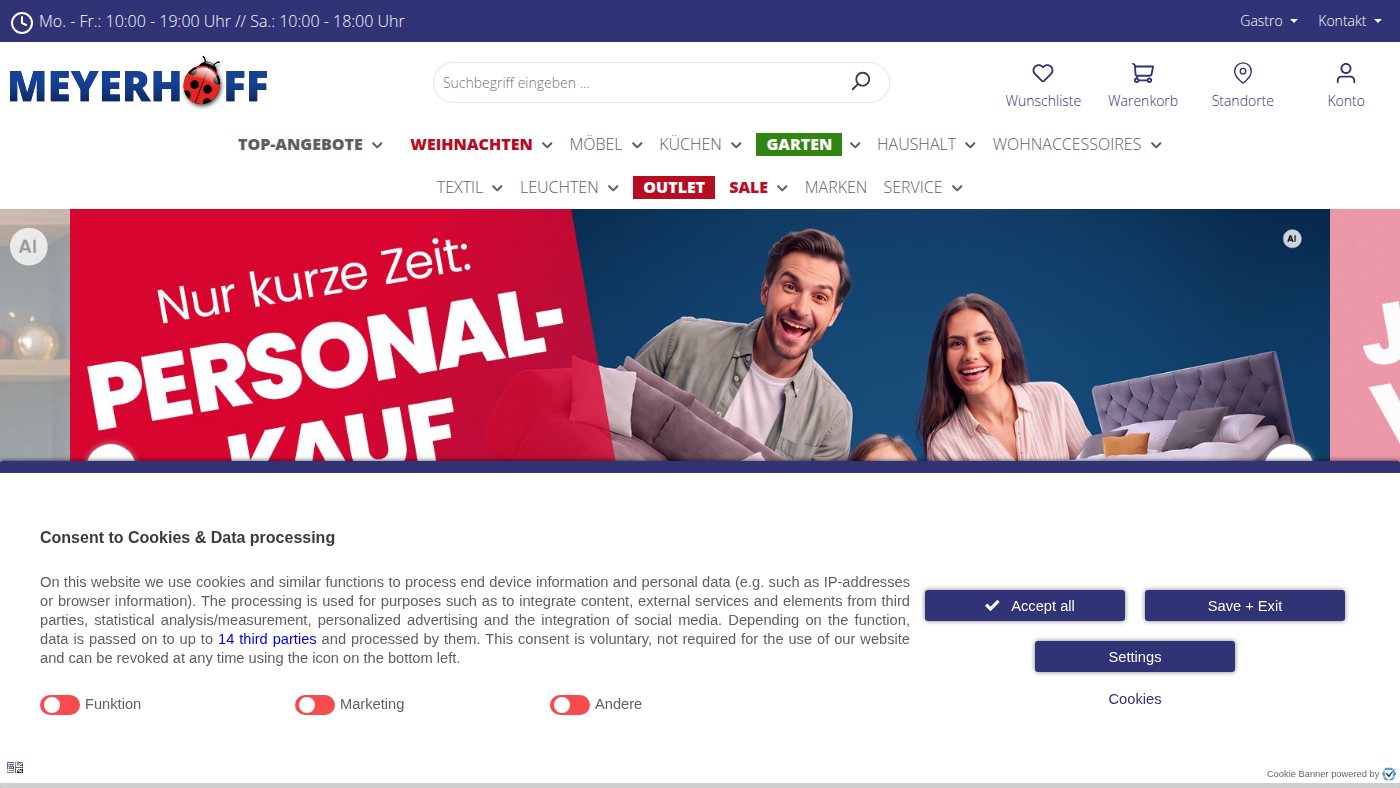Image resolution: width=1400 pixels, height=788 pixels.
Task: Expand the Weihnachten menu chevron
Action: pos(547,145)
